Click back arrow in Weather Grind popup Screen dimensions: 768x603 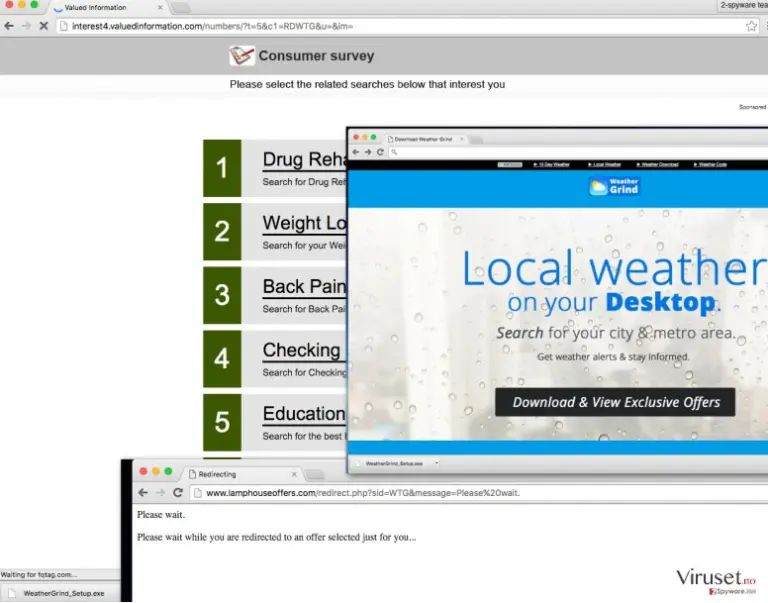pos(356,152)
